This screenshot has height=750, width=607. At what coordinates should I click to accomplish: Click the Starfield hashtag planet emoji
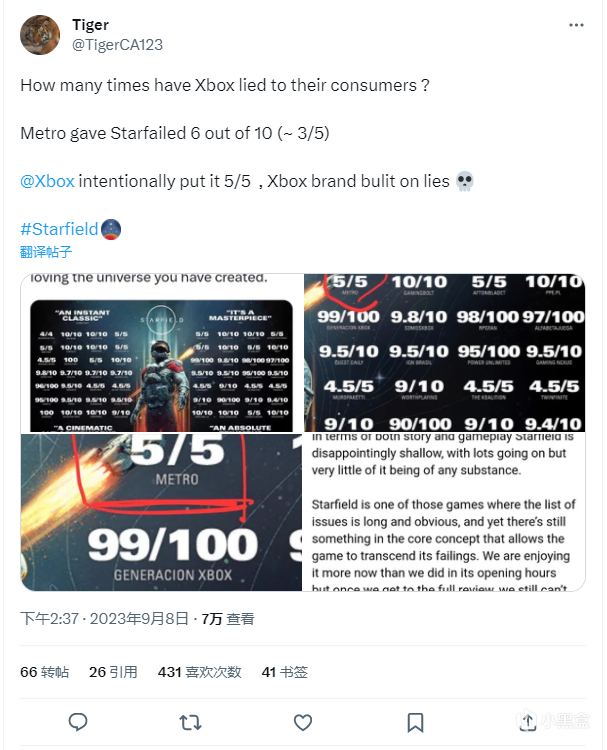pos(111,230)
